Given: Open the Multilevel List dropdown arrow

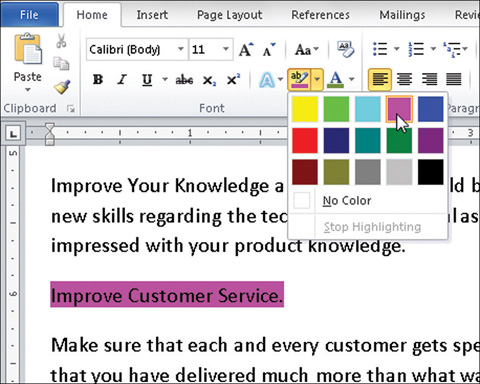Looking at the screenshot, I should [x=465, y=49].
